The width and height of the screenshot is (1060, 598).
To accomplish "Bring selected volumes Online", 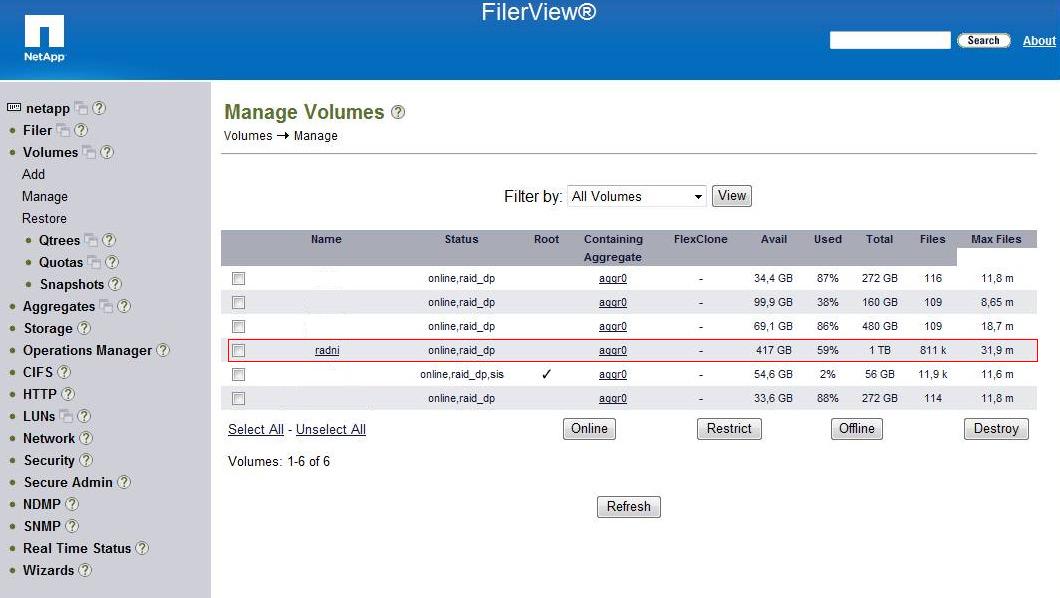I will coord(589,429).
